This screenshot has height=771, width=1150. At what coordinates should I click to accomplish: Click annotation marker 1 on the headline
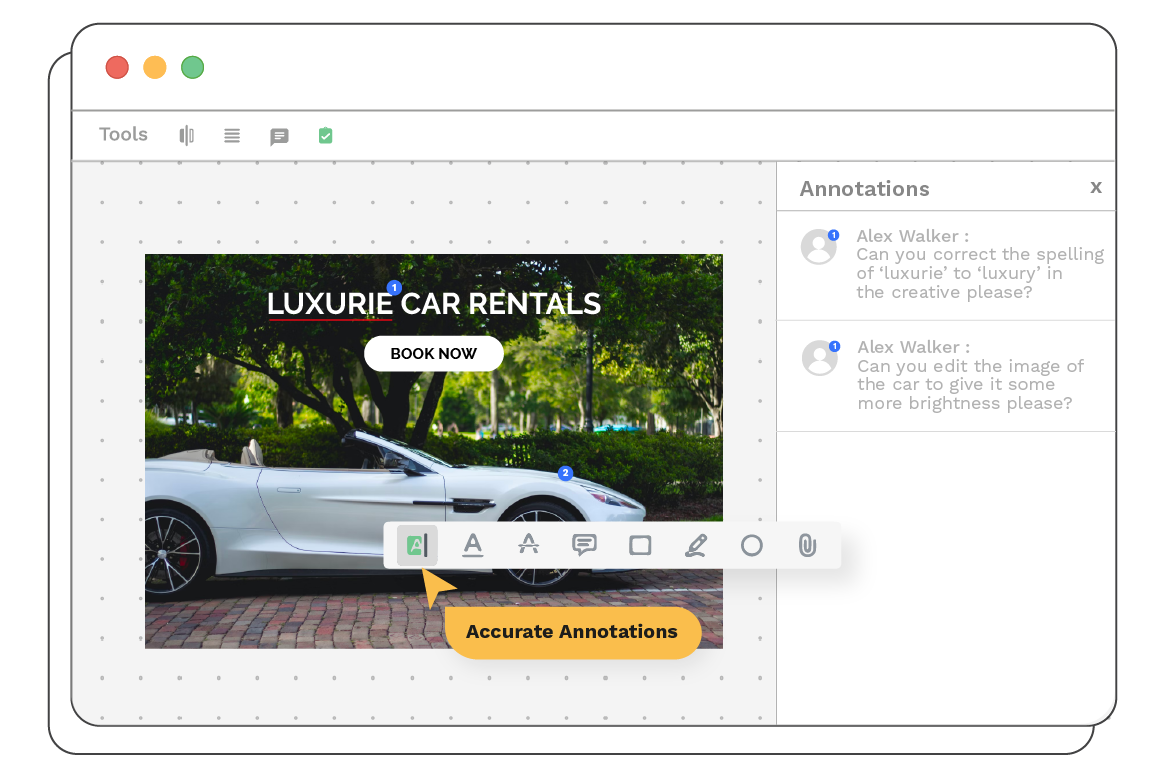[x=393, y=287]
